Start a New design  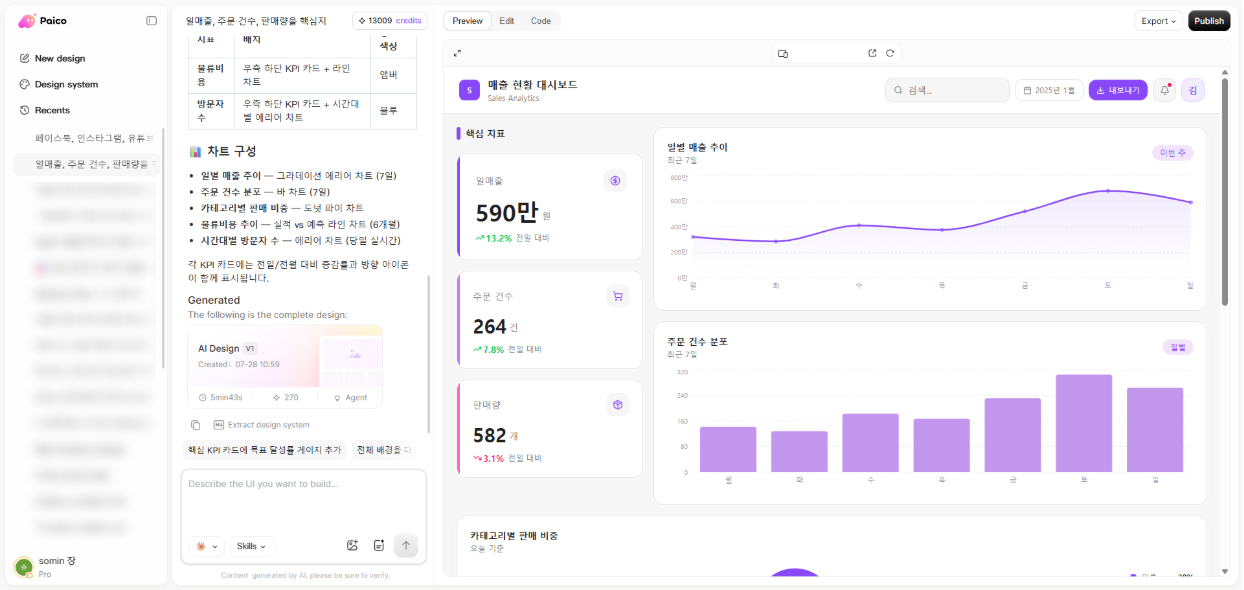click(x=60, y=58)
